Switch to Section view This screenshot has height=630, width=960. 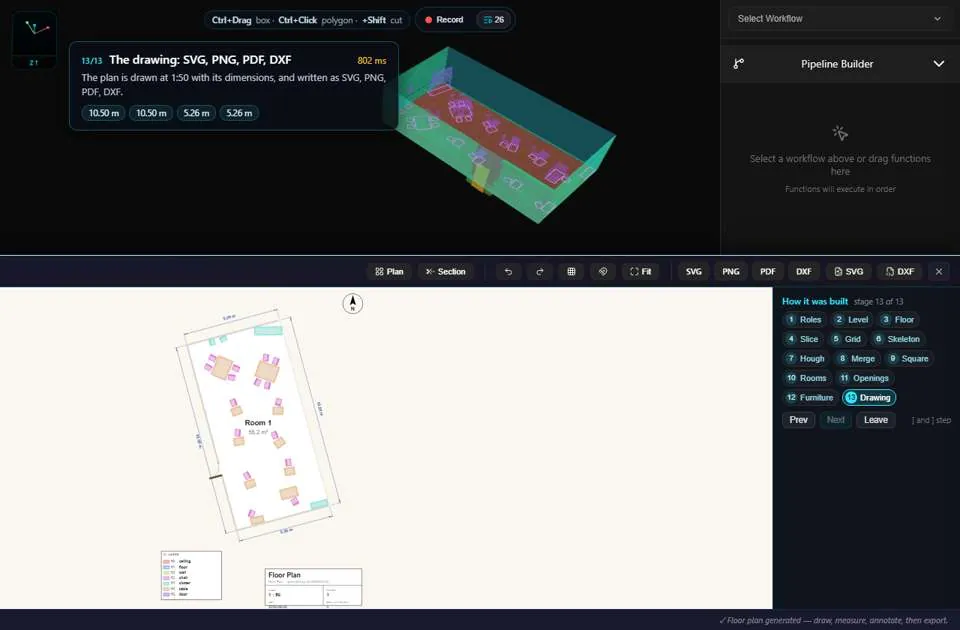point(446,271)
